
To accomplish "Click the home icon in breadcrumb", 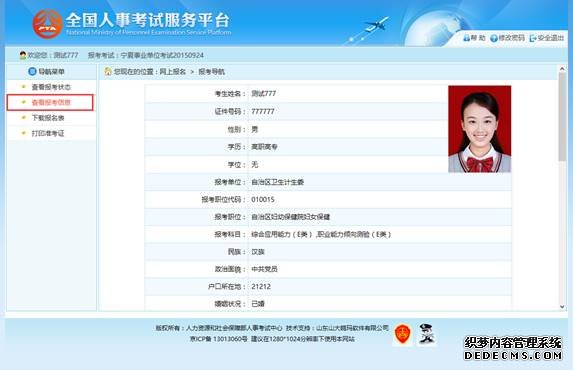I will tap(108, 71).
